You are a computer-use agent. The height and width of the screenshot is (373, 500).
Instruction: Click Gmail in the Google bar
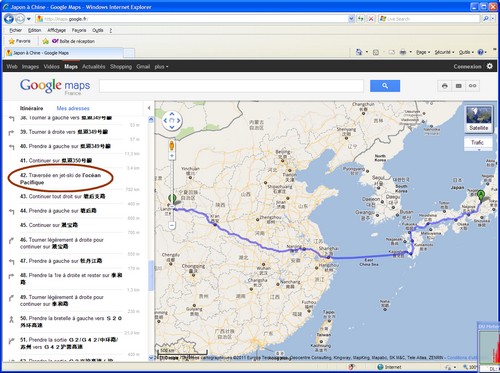(143, 67)
